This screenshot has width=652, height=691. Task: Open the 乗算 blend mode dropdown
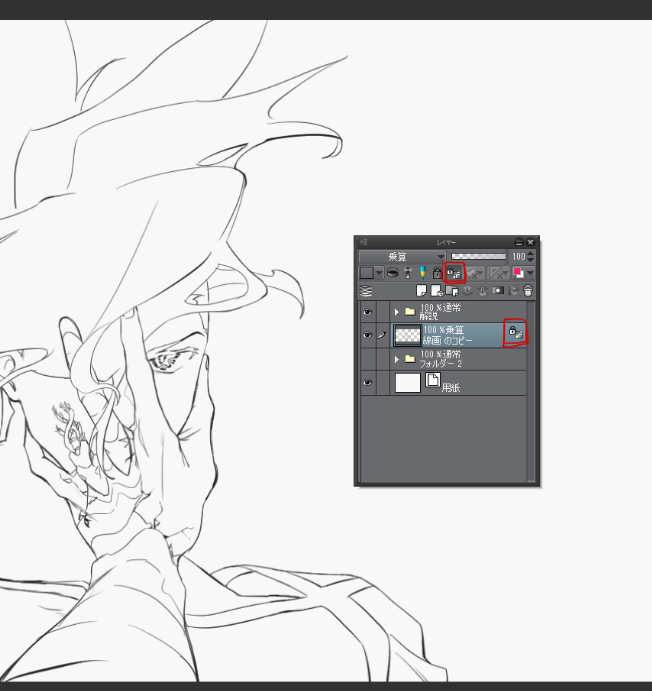point(402,257)
